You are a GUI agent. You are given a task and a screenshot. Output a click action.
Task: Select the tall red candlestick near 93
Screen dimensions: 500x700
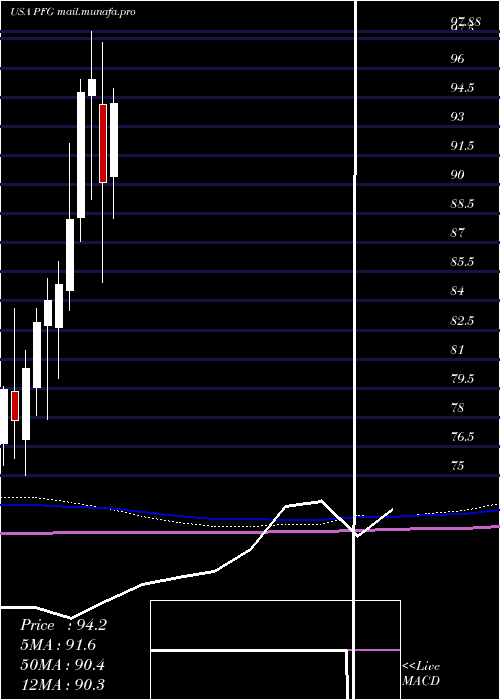pos(103,143)
